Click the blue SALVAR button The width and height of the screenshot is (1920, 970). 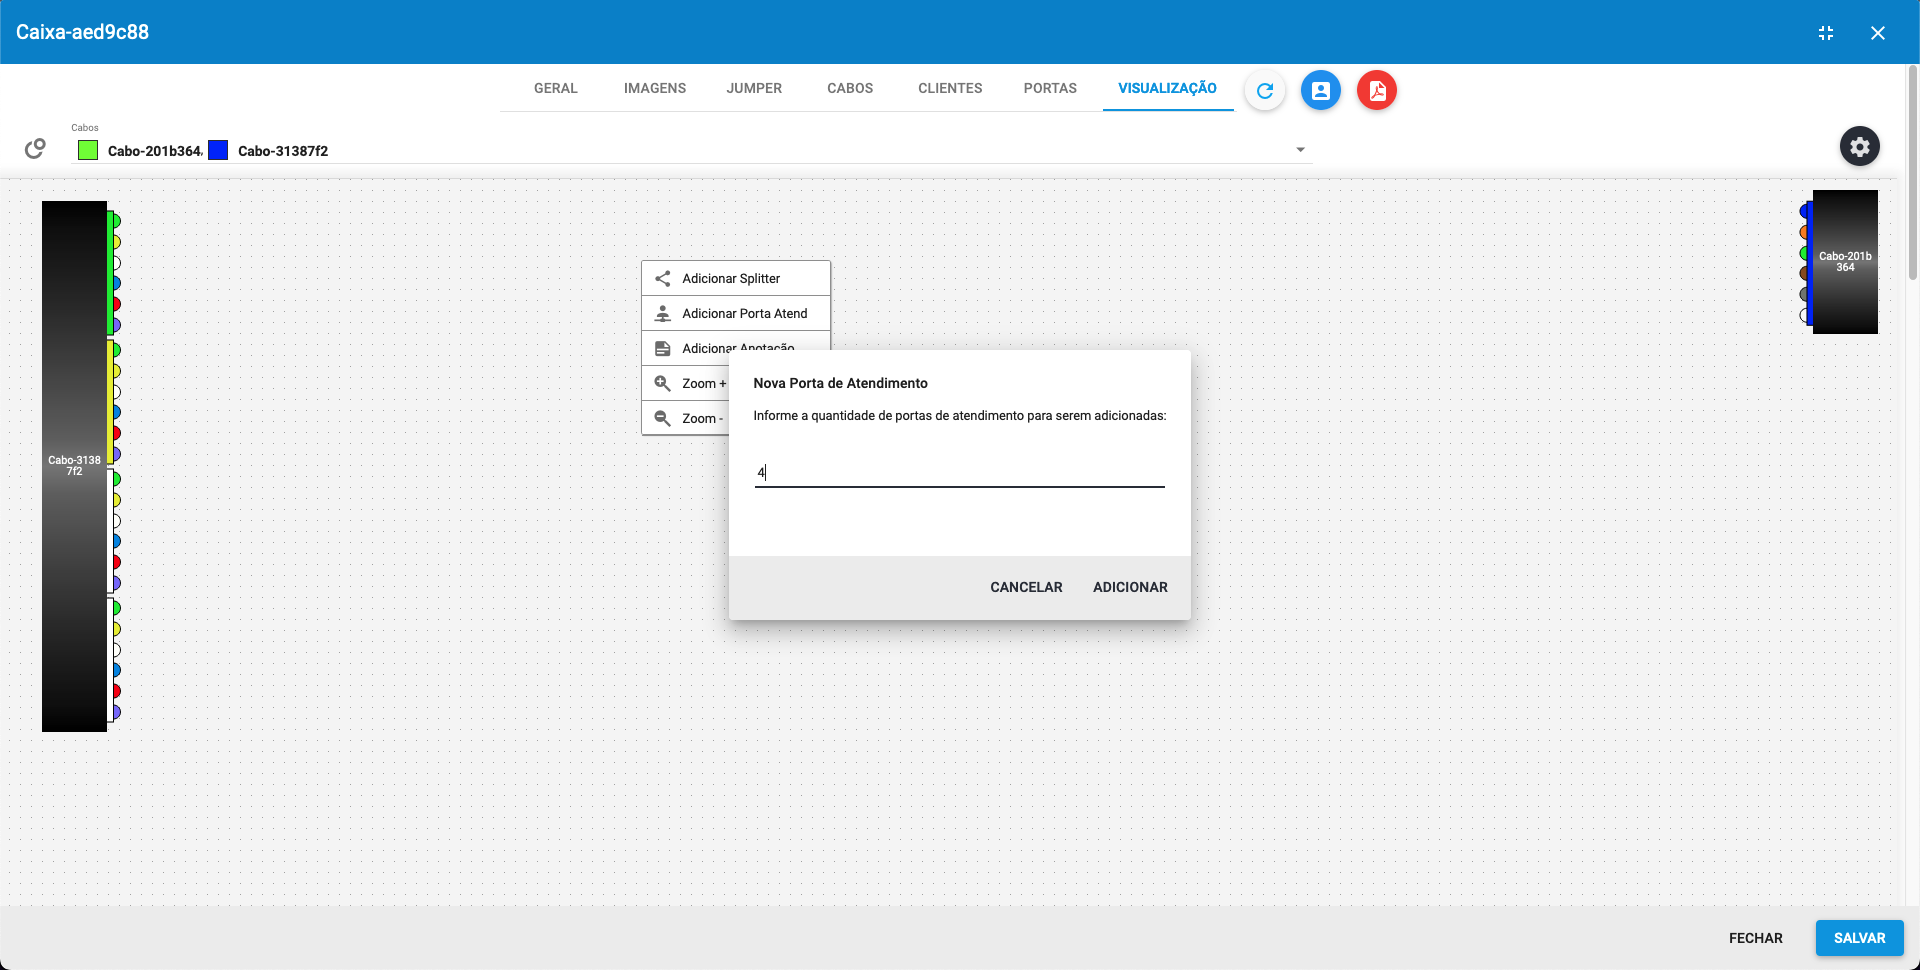1859,938
